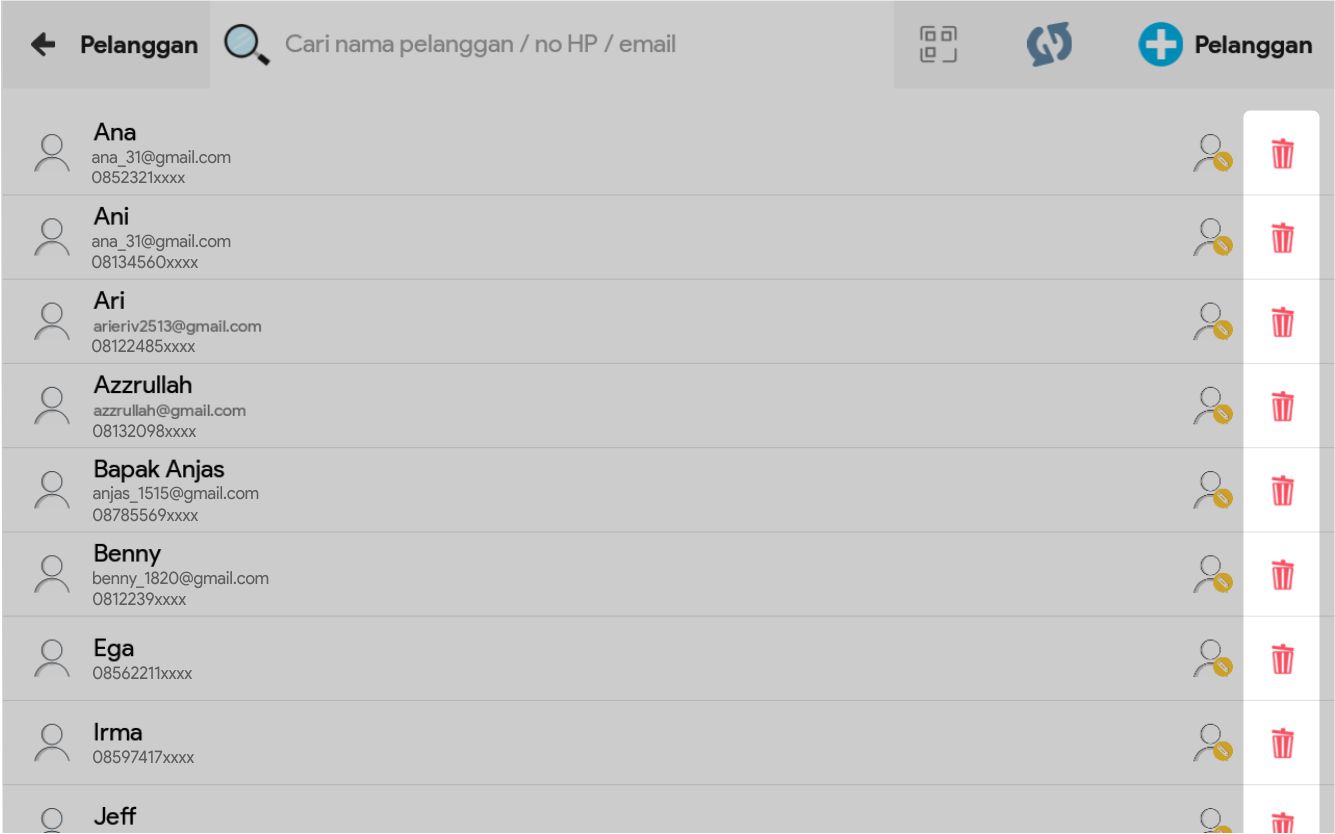Image resolution: width=1335 pixels, height=834 pixels.
Task: Click the magnifying glass search icon
Action: (x=246, y=45)
